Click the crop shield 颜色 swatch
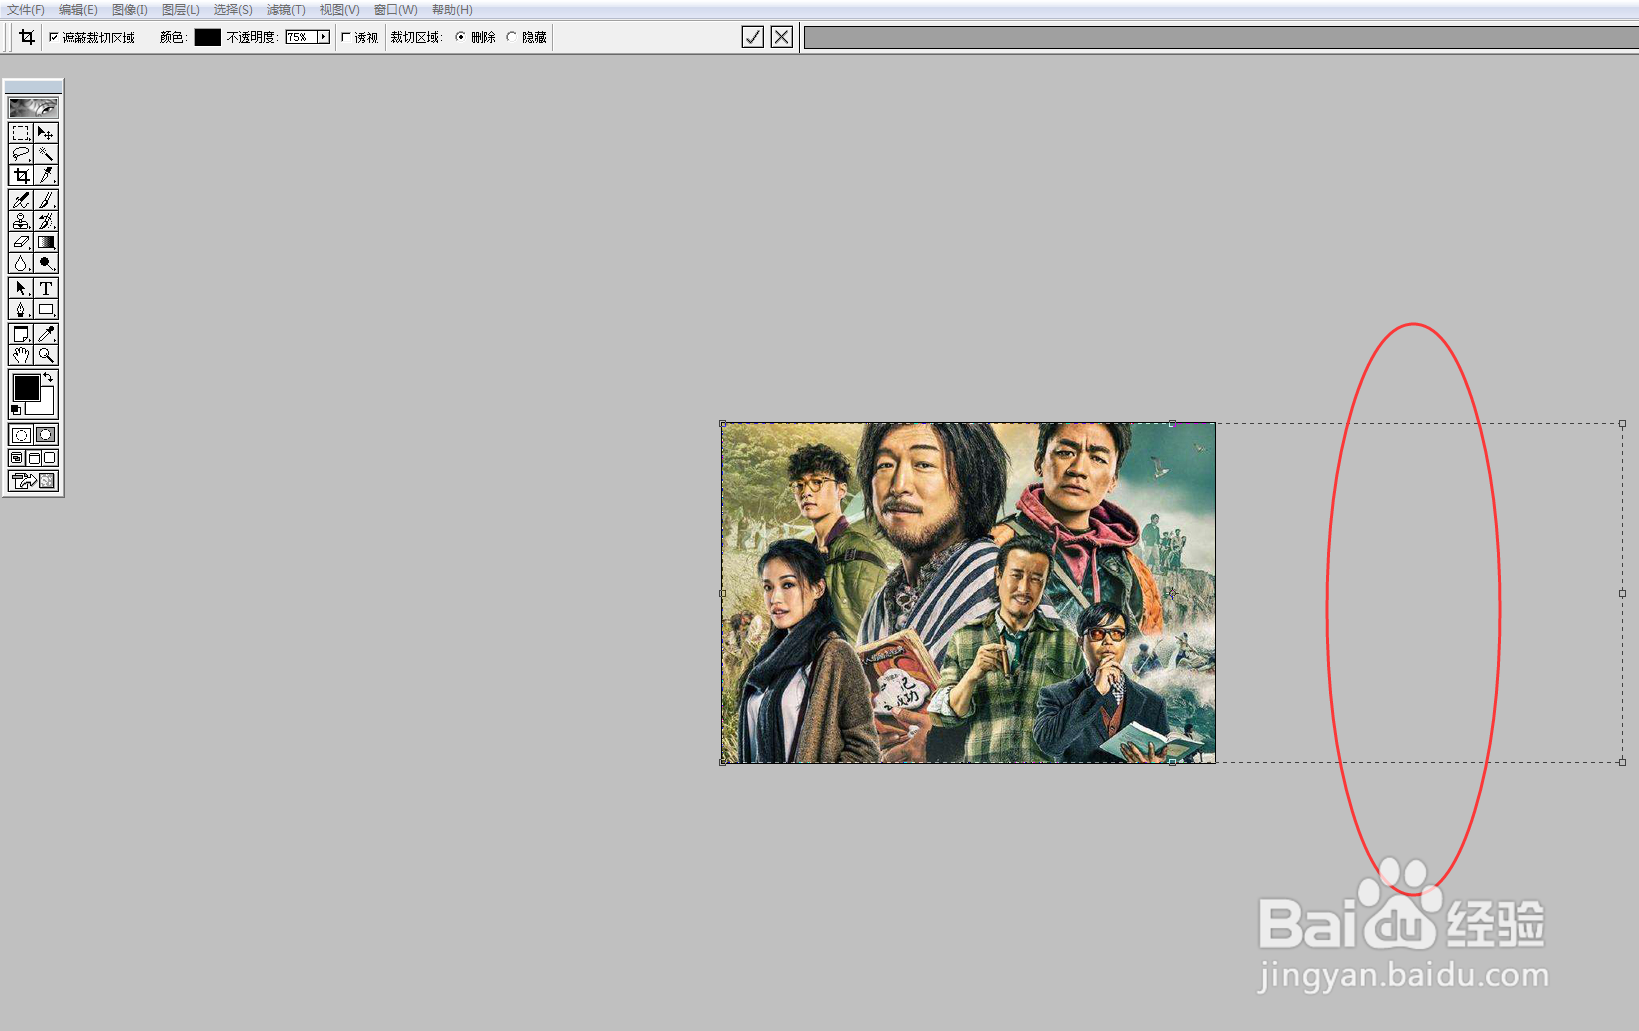1639x1031 pixels. pyautogui.click(x=207, y=37)
